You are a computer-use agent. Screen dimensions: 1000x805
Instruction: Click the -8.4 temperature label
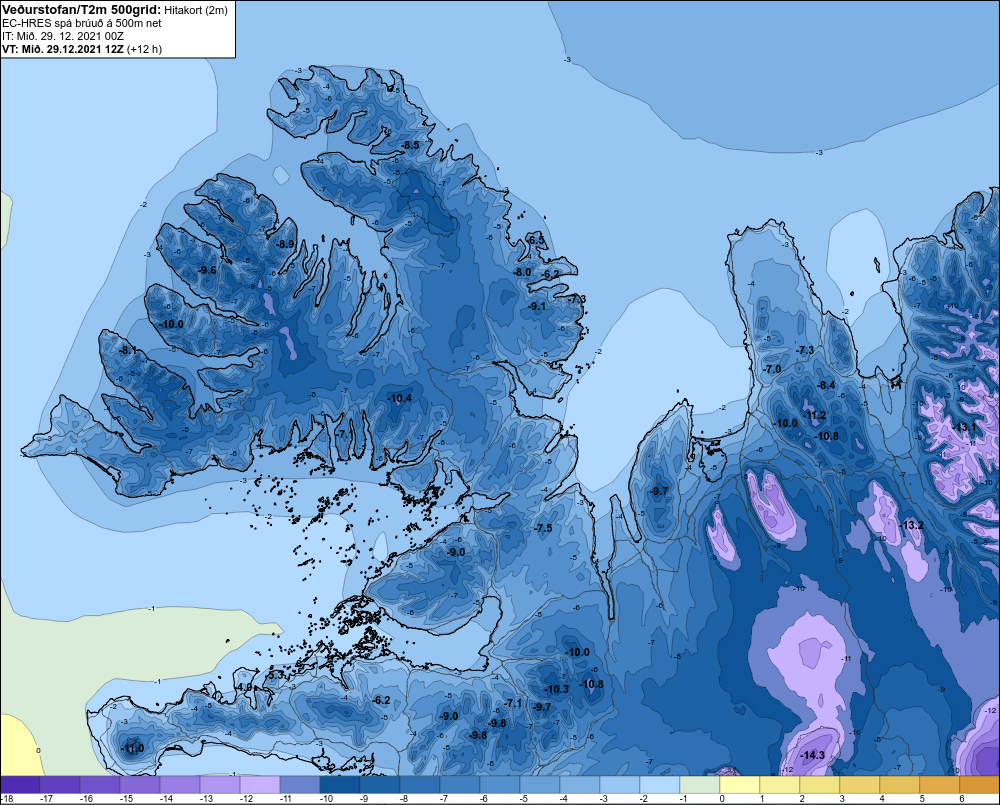coord(826,385)
